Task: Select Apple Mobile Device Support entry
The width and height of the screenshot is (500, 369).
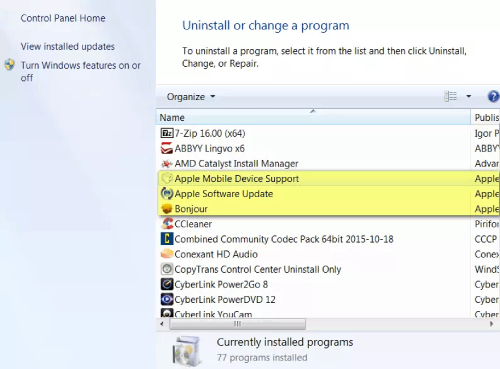Action: point(237,179)
